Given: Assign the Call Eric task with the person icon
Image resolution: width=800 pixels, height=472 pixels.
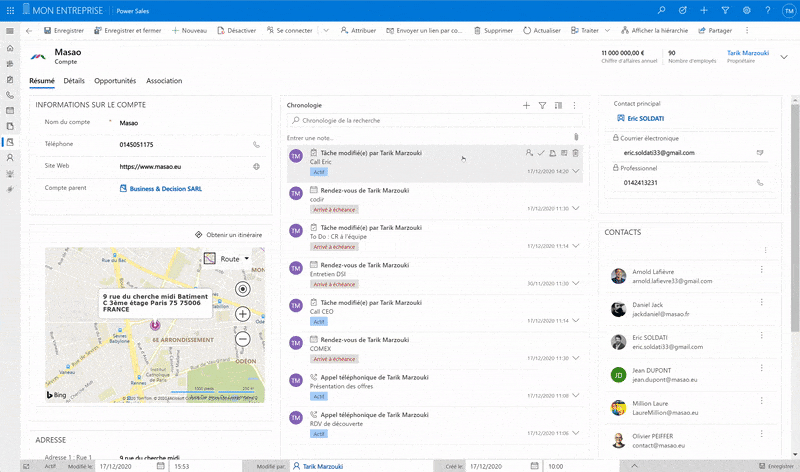Looking at the screenshot, I should point(529,153).
